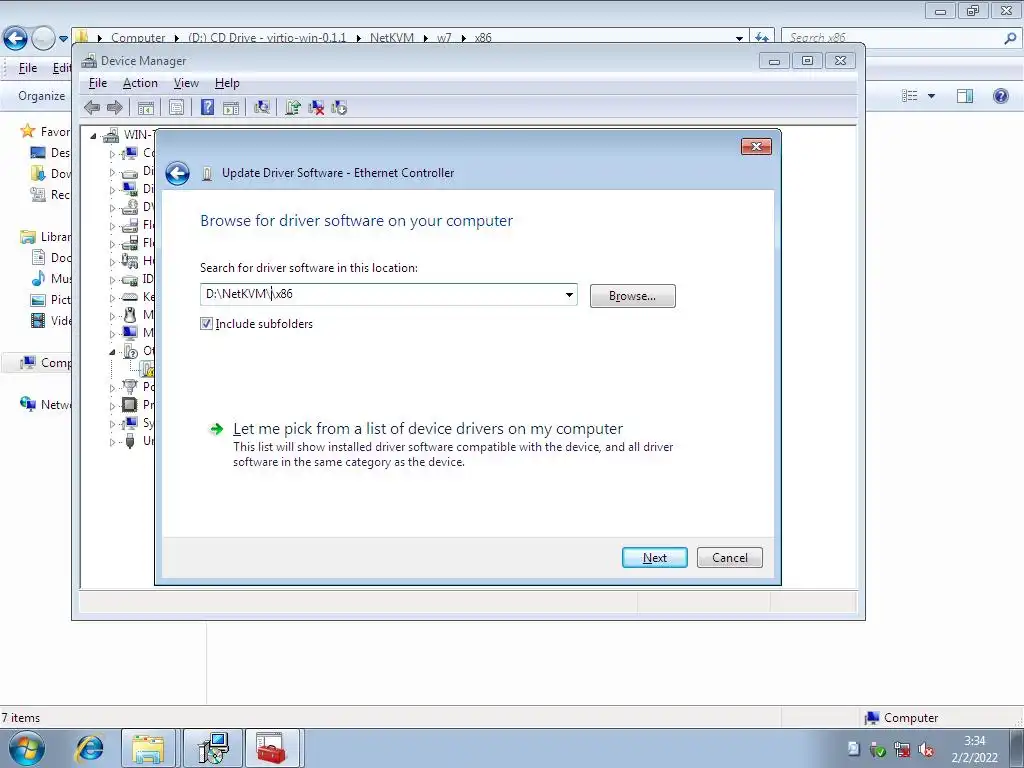The height and width of the screenshot is (768, 1024).
Task: Click the Change your view icon in Explorer
Action: click(910, 96)
